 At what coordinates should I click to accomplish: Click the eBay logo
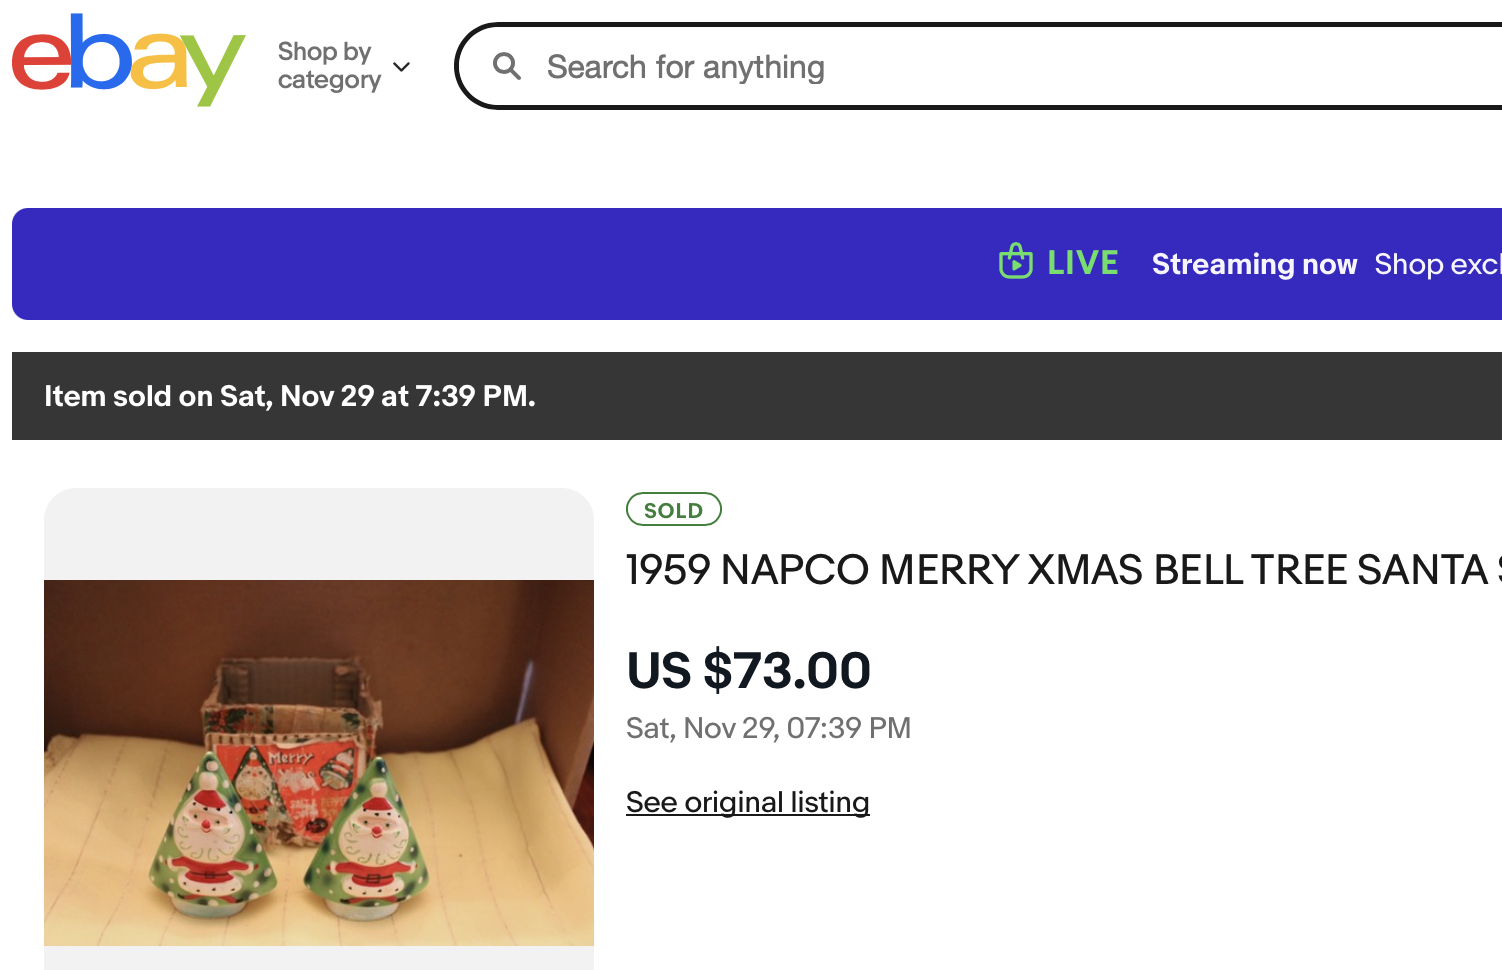coord(128,60)
